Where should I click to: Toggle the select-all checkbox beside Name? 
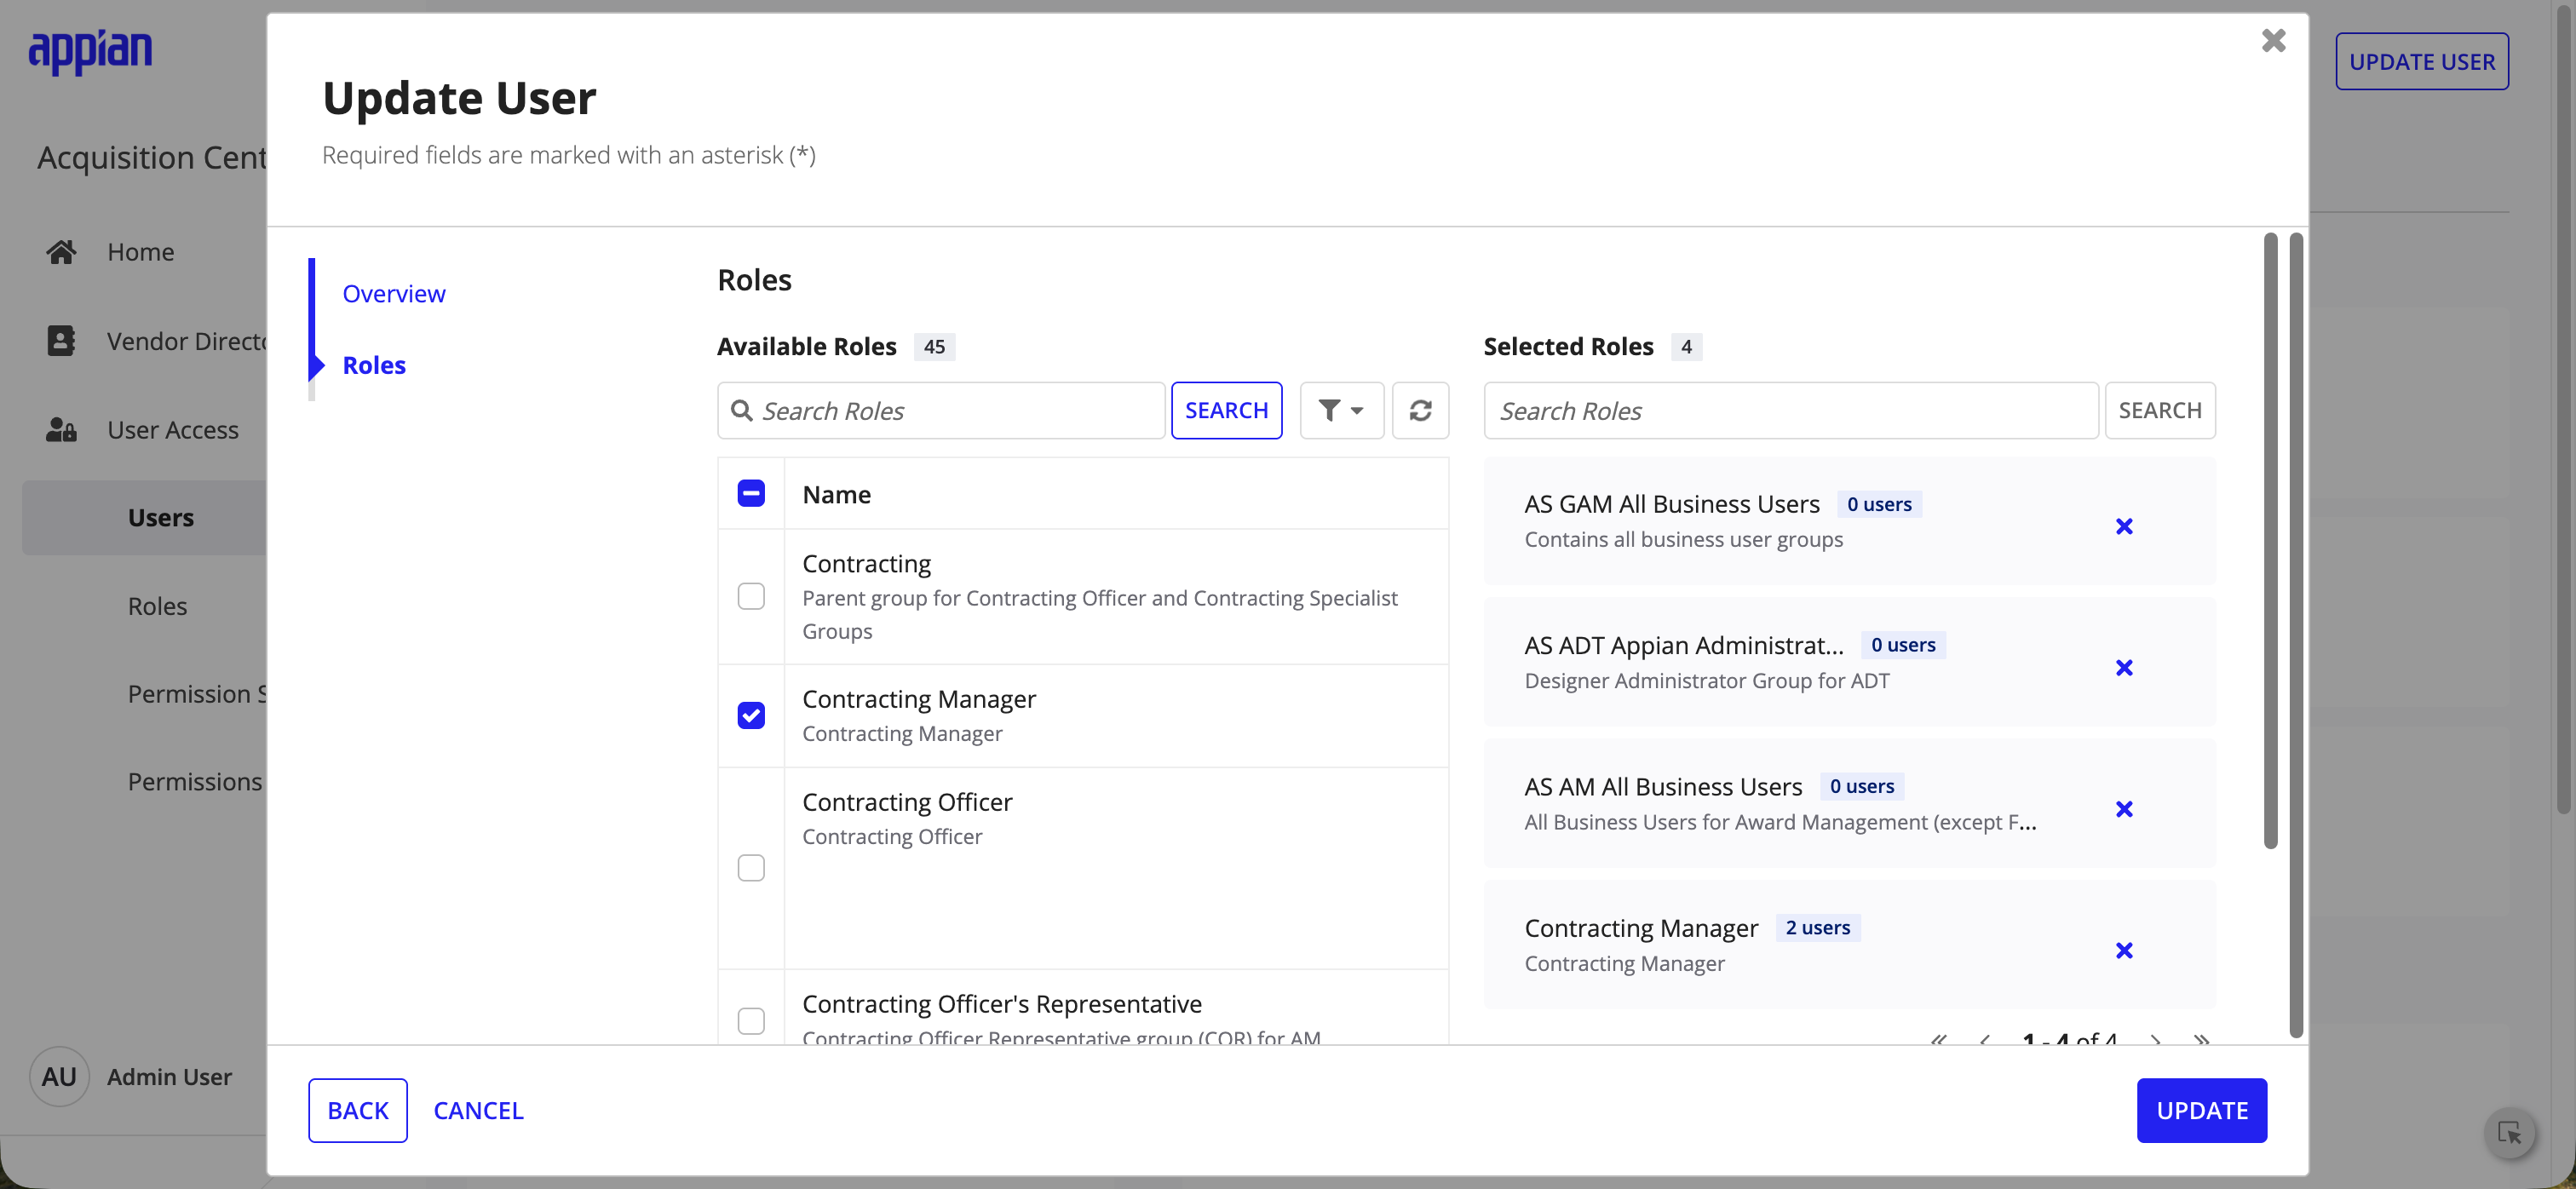(x=751, y=494)
